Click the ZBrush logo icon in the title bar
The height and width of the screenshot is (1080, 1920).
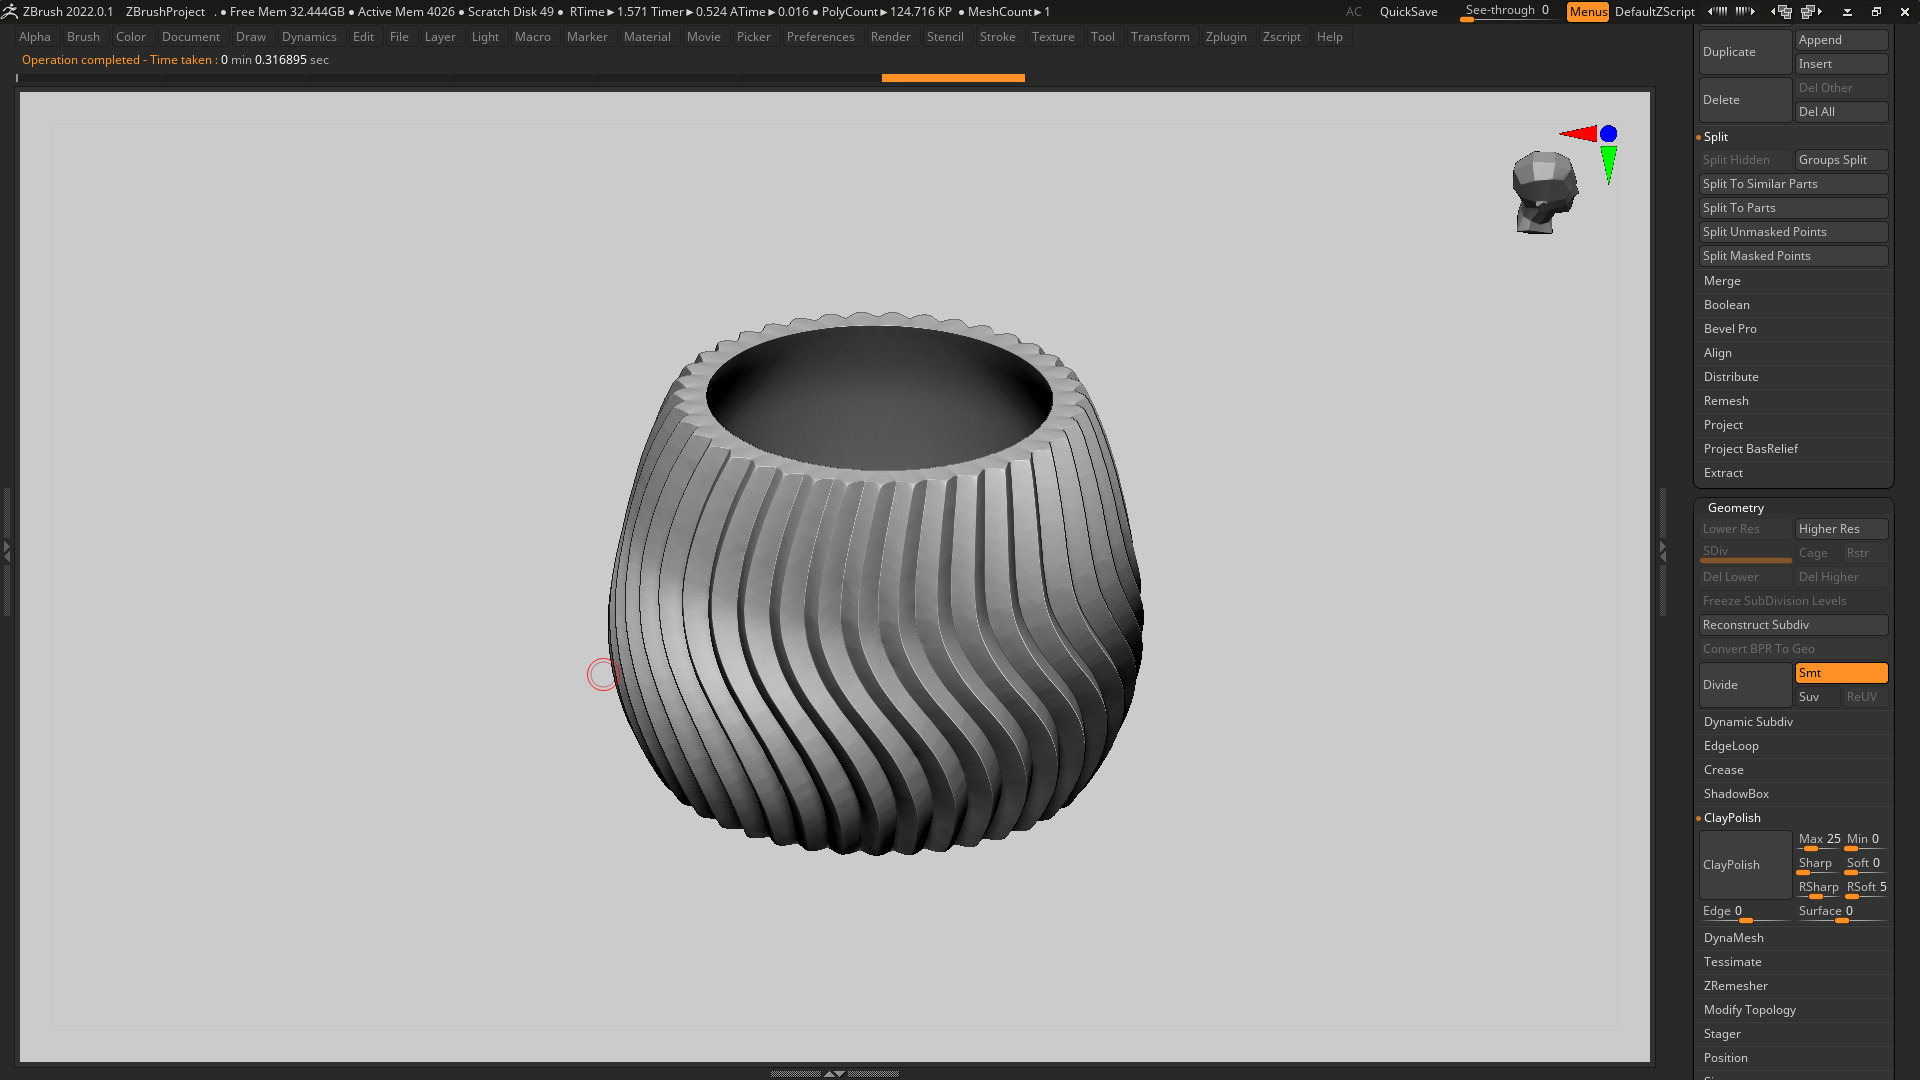10,12
